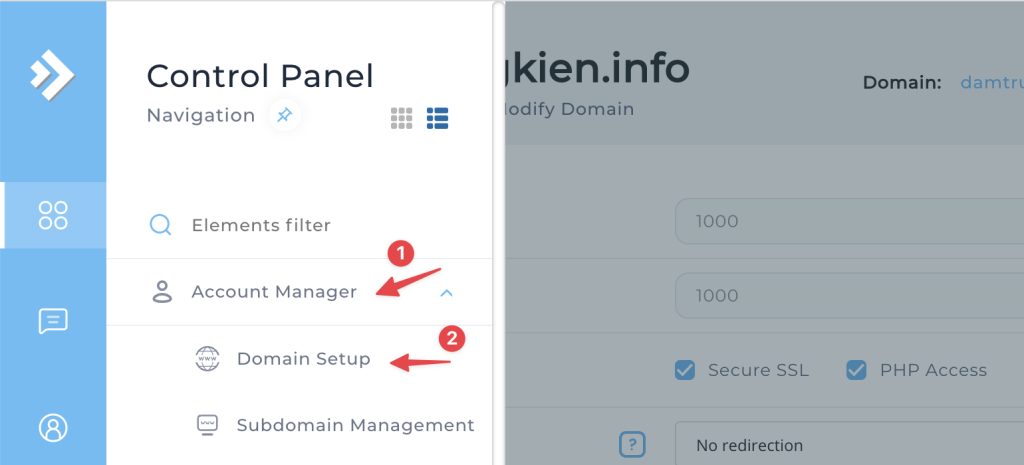Switch navigation to grid view
This screenshot has height=465, width=1024.
click(x=402, y=118)
